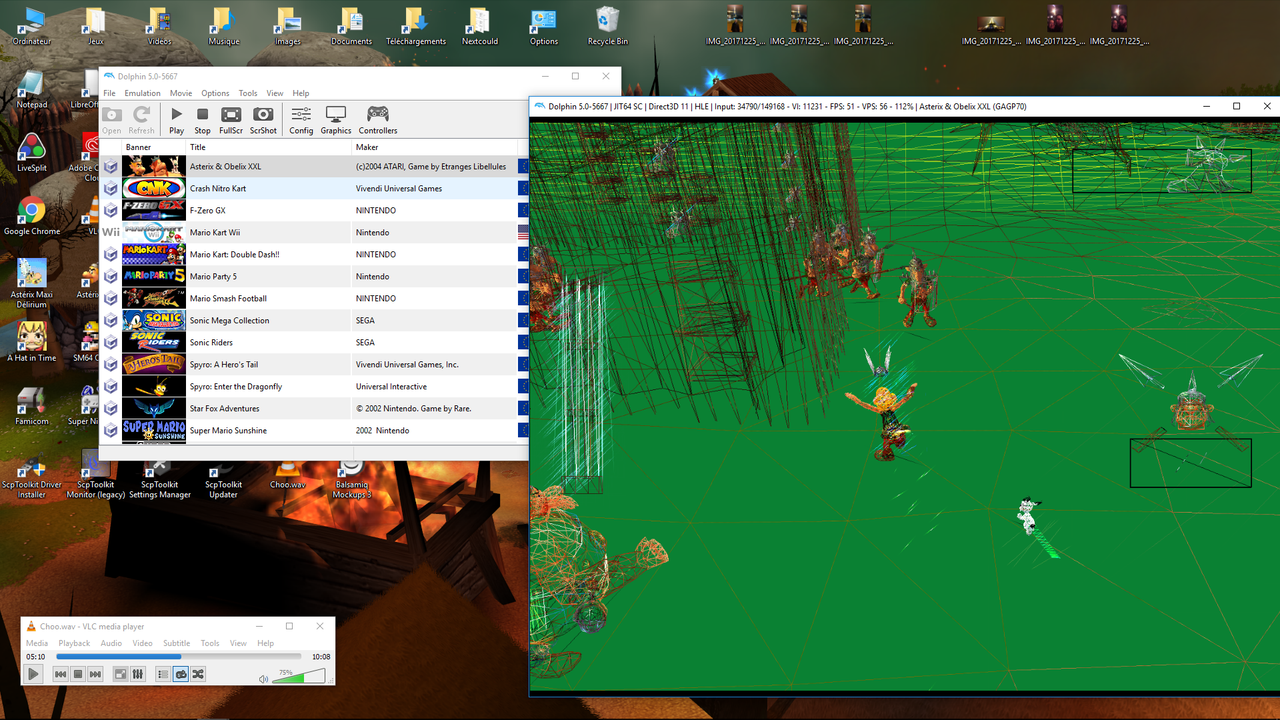The height and width of the screenshot is (720, 1280).
Task: Toggle VLC random shuffle button
Action: click(x=198, y=675)
